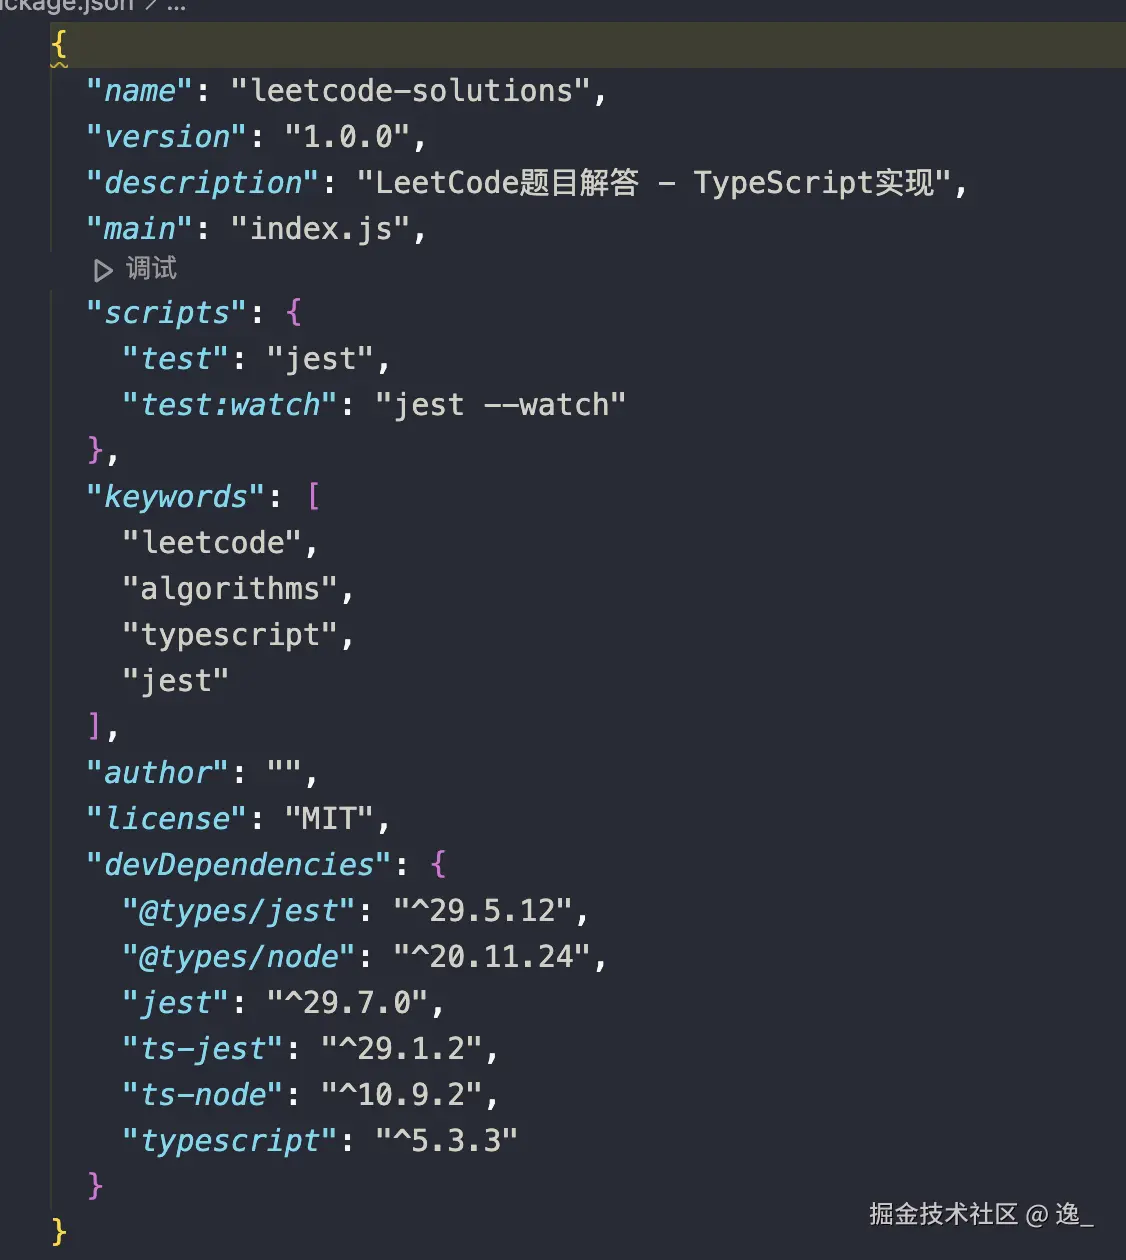Click the "^5.3.3" typescript version
This screenshot has width=1126, height=1260.
tap(446, 1141)
